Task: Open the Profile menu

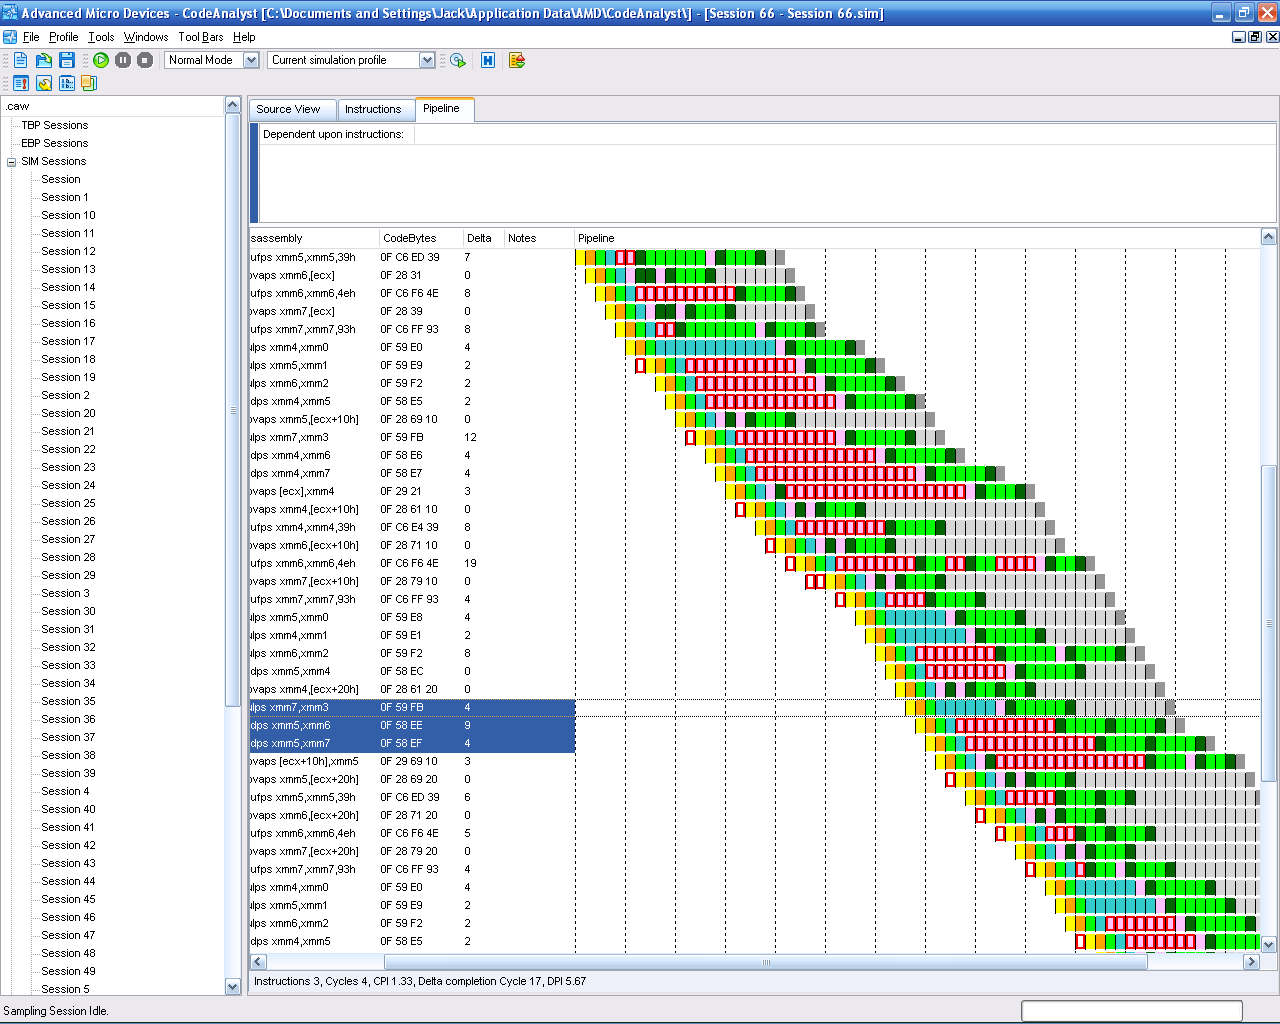Action: point(63,37)
